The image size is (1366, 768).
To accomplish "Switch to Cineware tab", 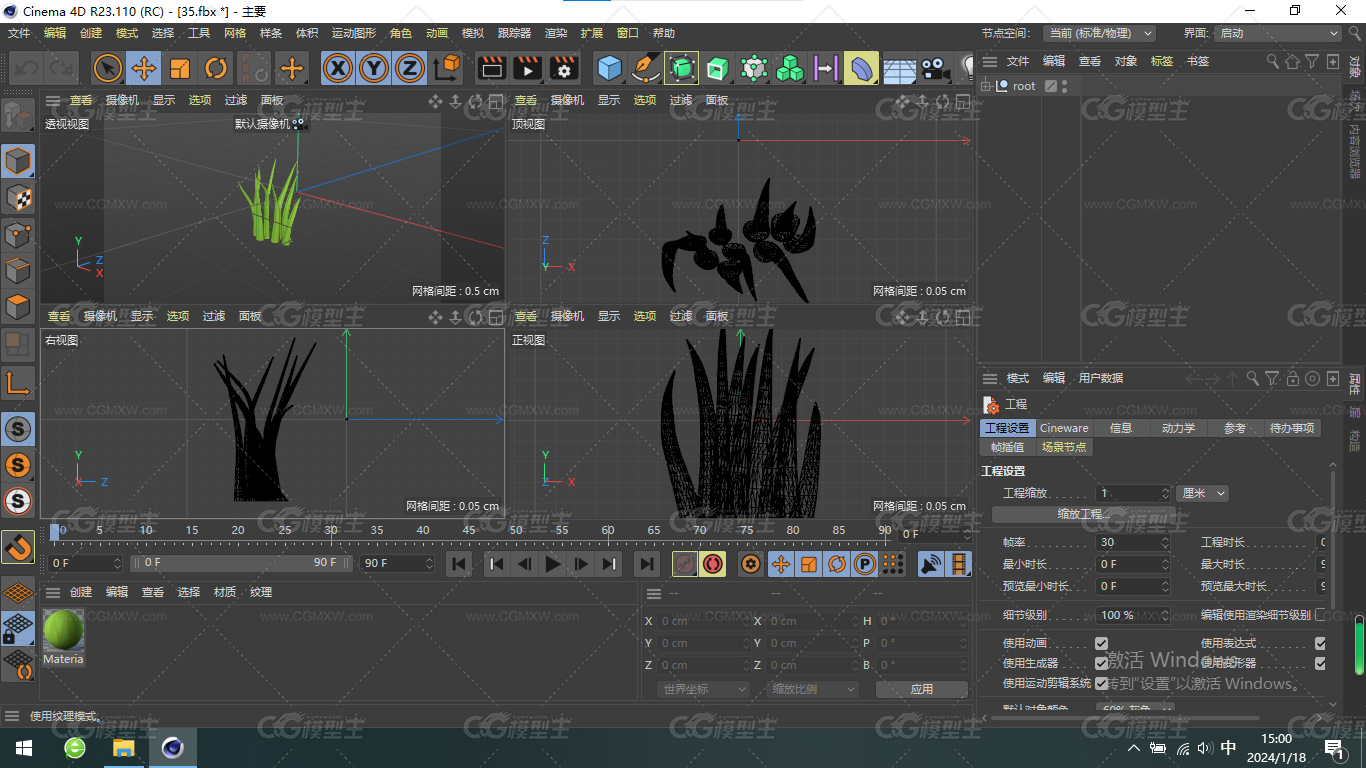I will click(x=1064, y=428).
